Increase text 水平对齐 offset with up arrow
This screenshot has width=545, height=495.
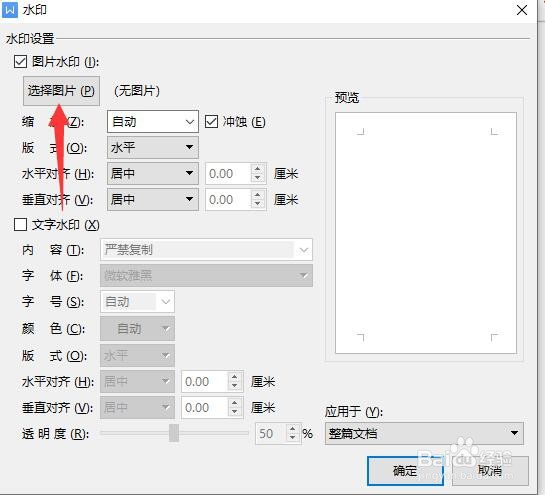click(x=235, y=377)
